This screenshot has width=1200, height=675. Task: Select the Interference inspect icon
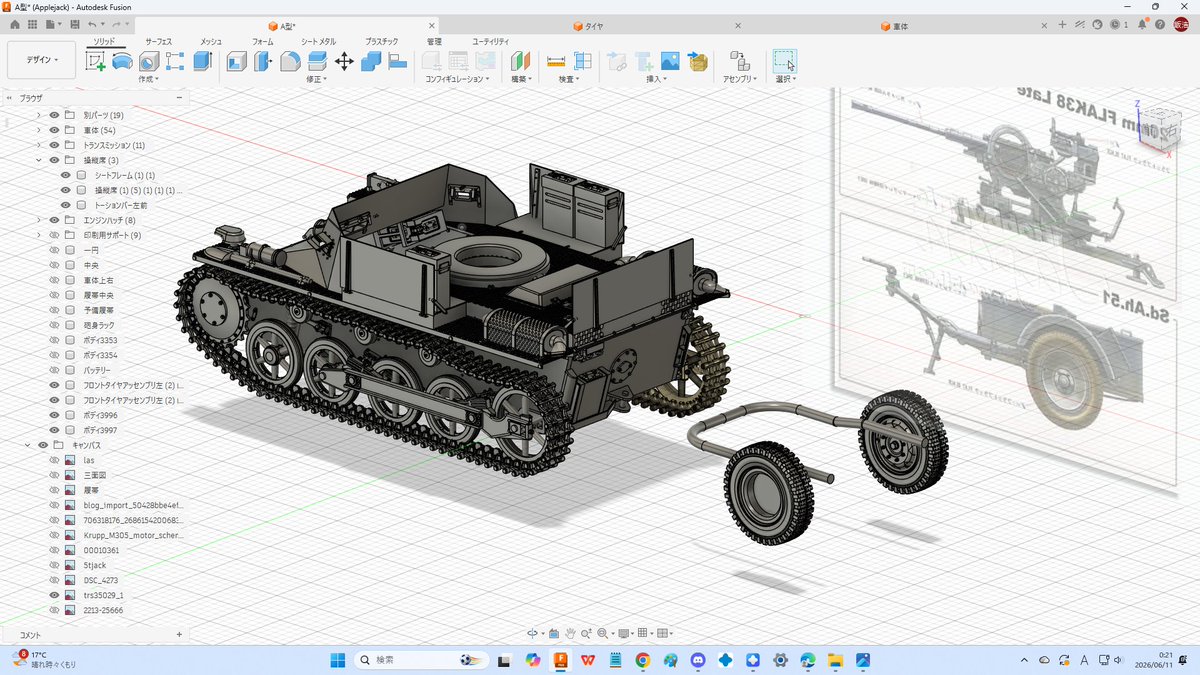click(x=582, y=61)
